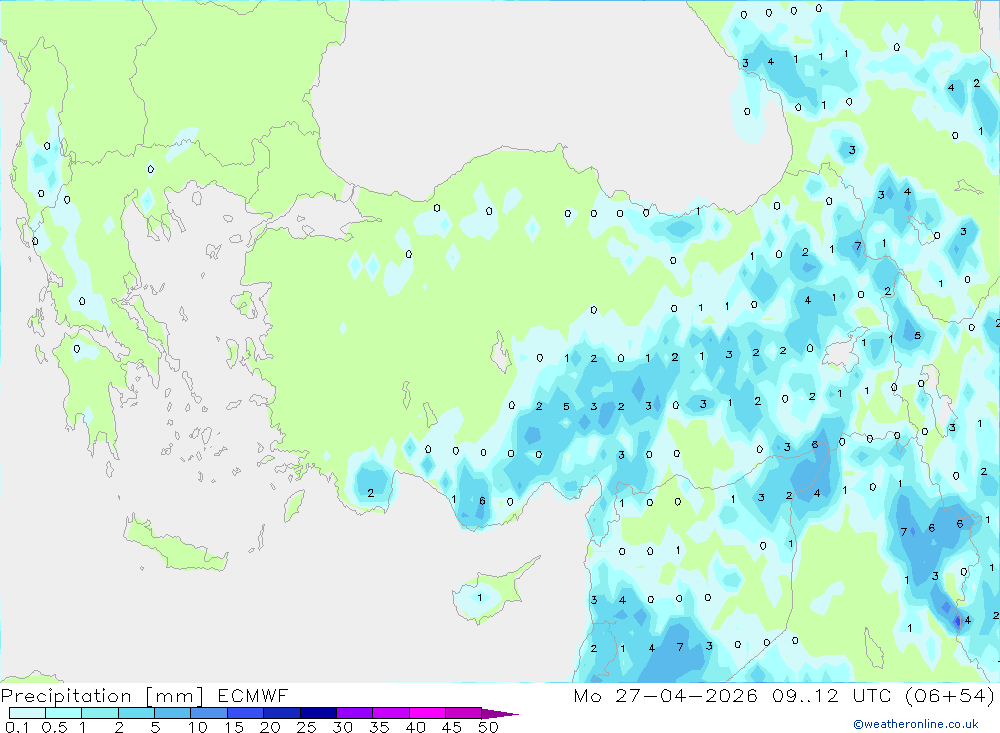Select the "20" legend scale label
Screen dimensions: 1000x733
click(x=270, y=727)
